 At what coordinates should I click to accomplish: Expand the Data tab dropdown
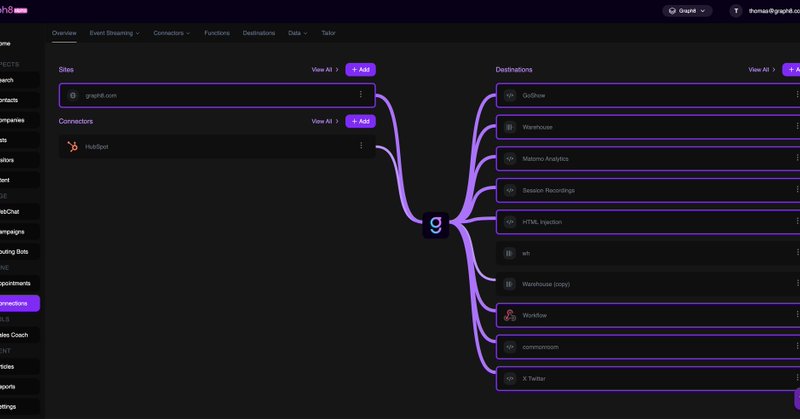click(x=297, y=33)
